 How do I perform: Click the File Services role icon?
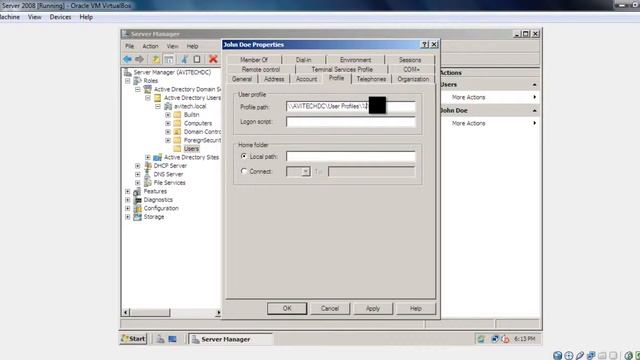pyautogui.click(x=148, y=183)
